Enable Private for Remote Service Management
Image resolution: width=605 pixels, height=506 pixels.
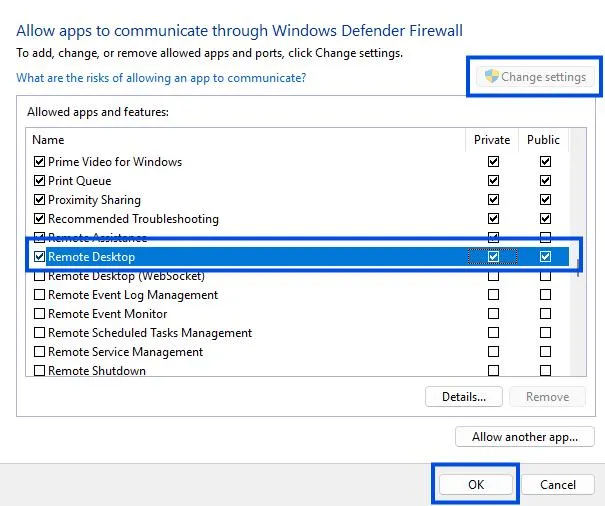pyautogui.click(x=493, y=352)
